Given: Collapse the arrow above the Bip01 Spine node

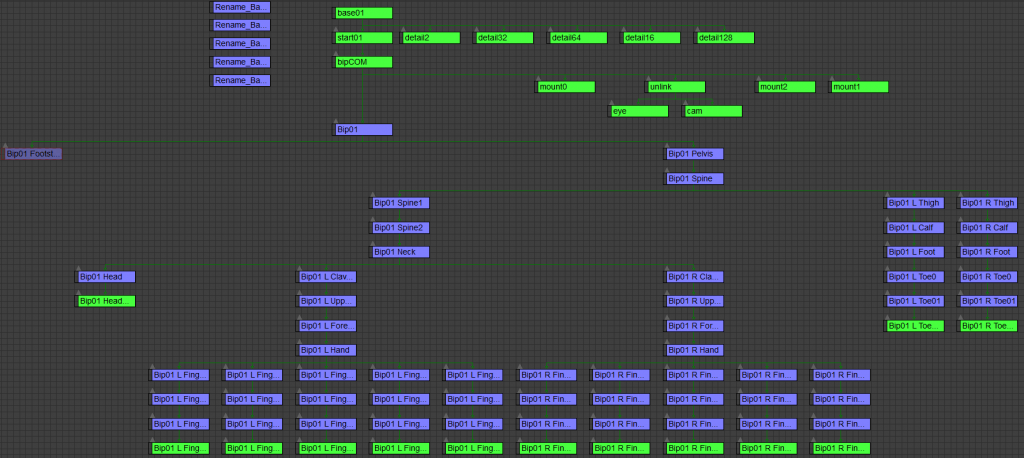Looking at the screenshot, I should 667,170.
